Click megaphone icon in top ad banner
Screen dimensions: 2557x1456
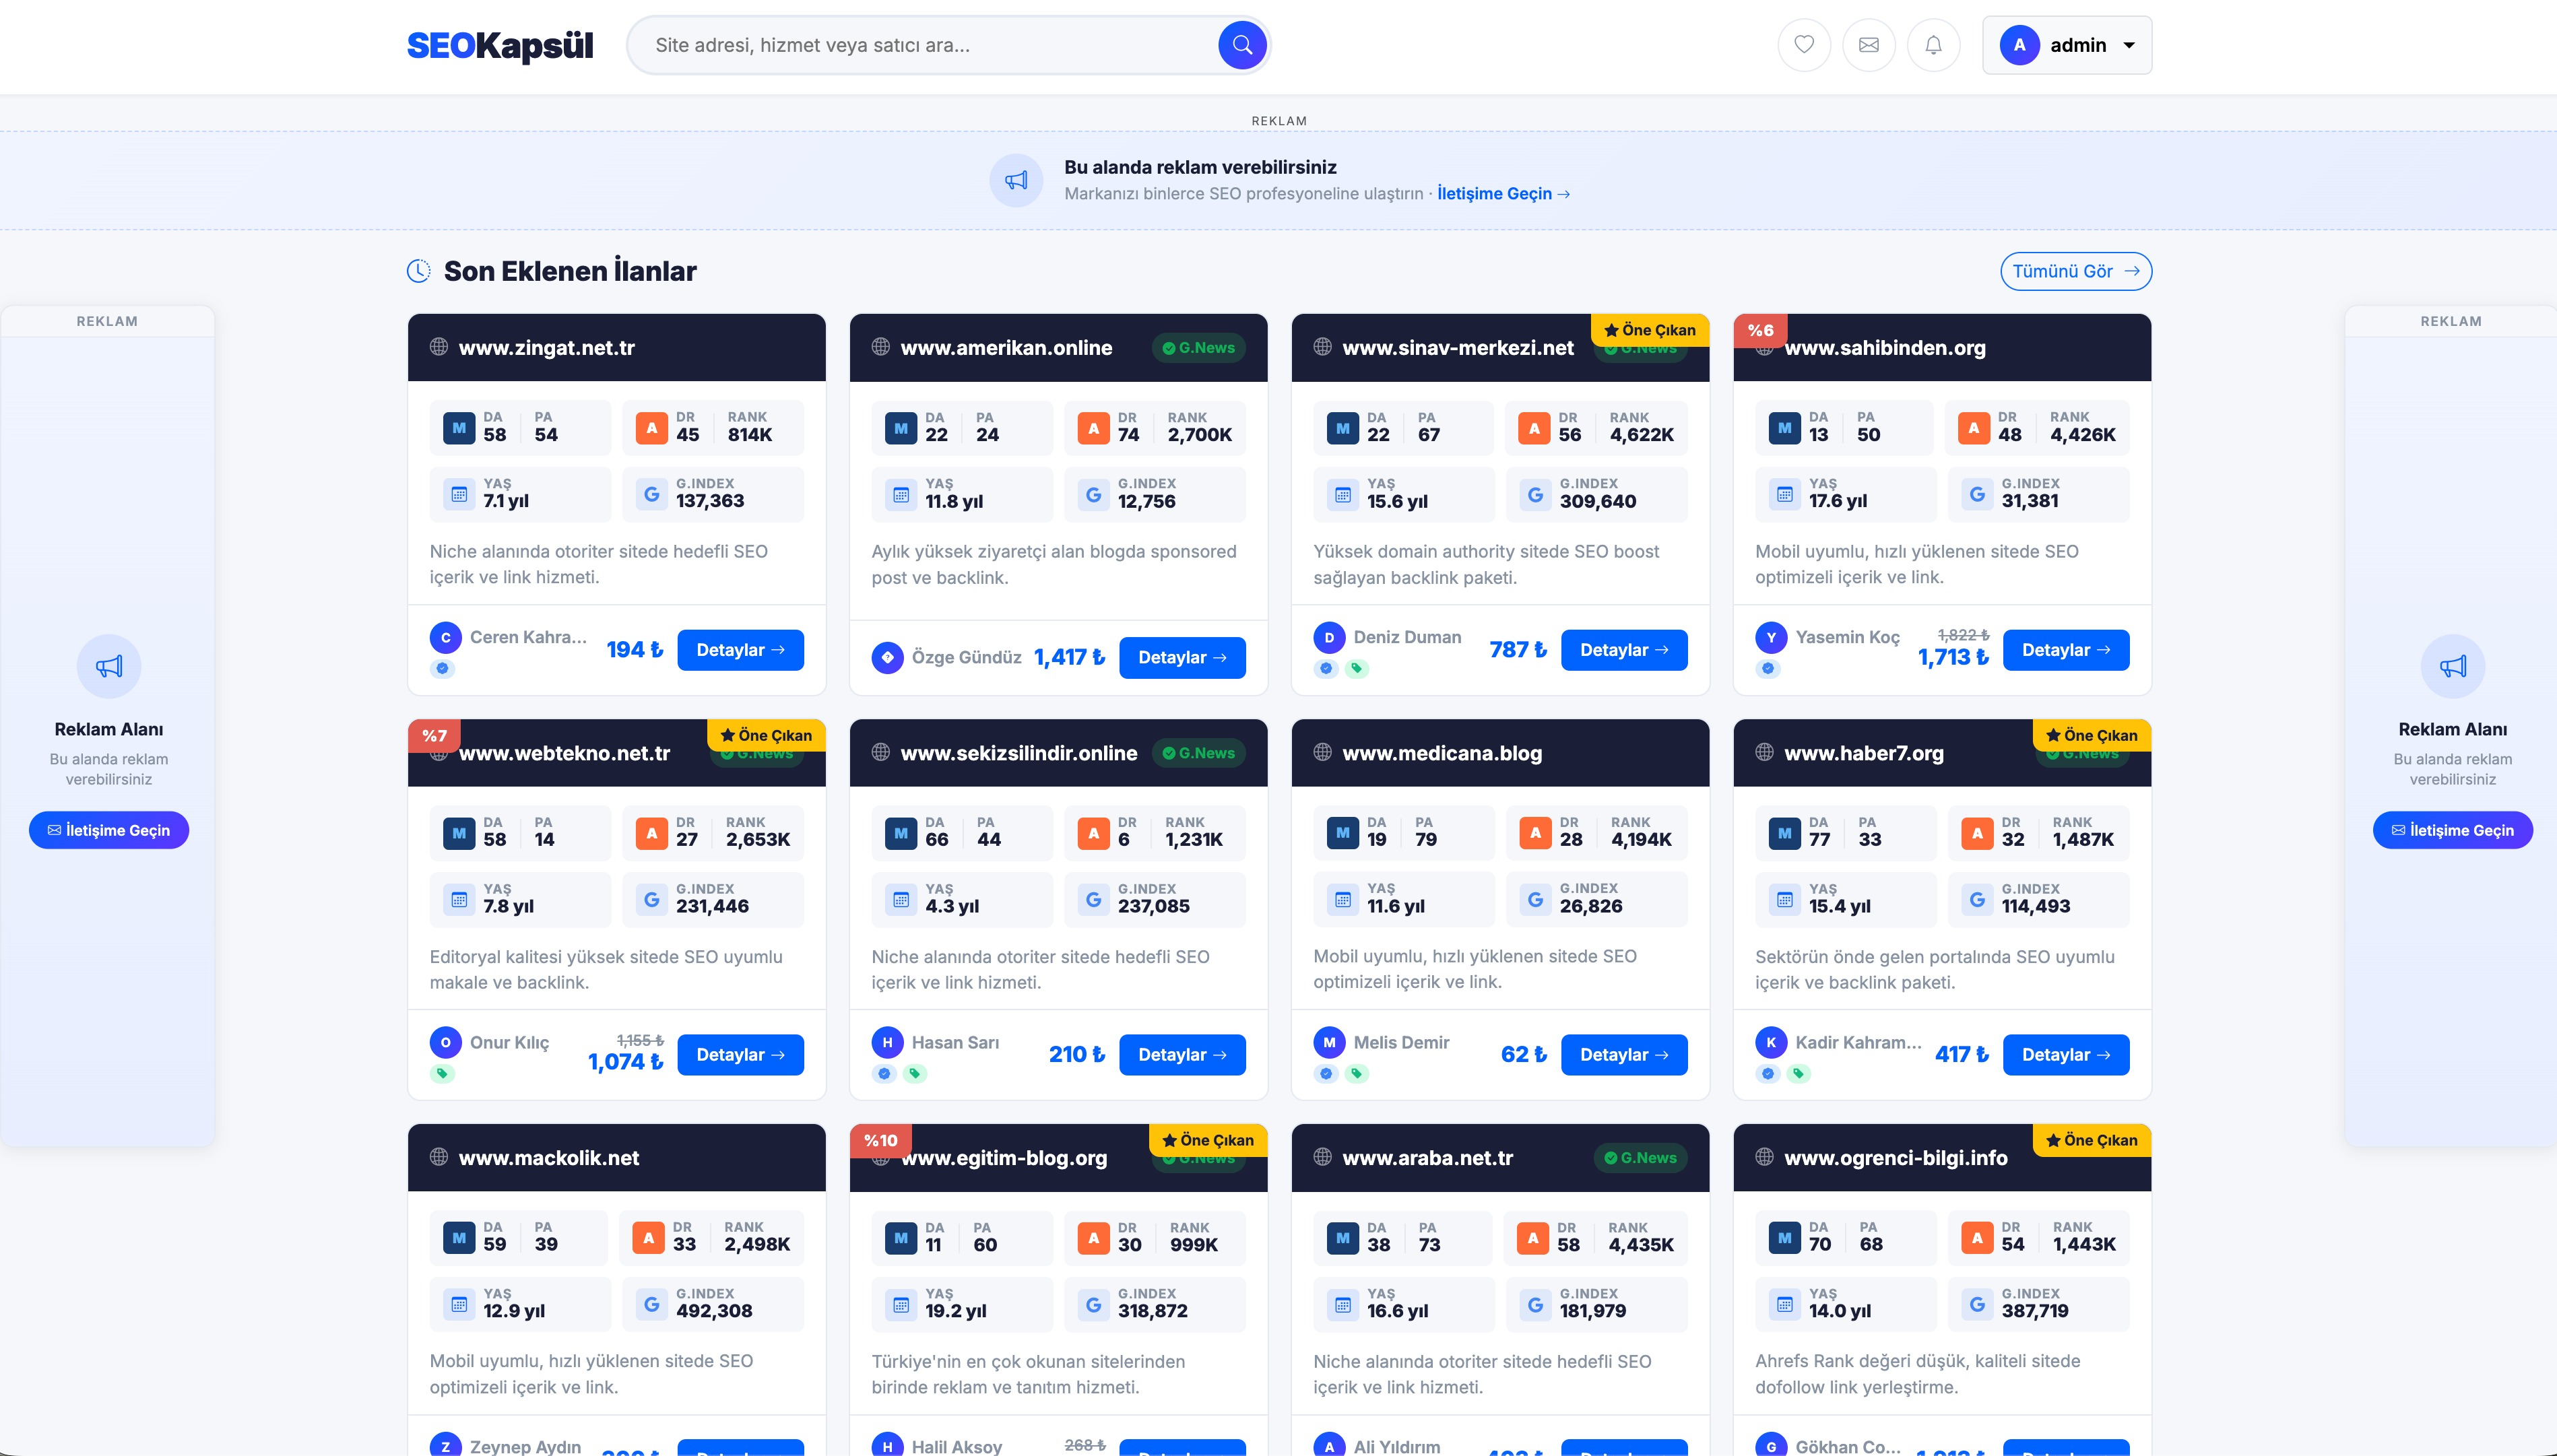pos(1016,180)
